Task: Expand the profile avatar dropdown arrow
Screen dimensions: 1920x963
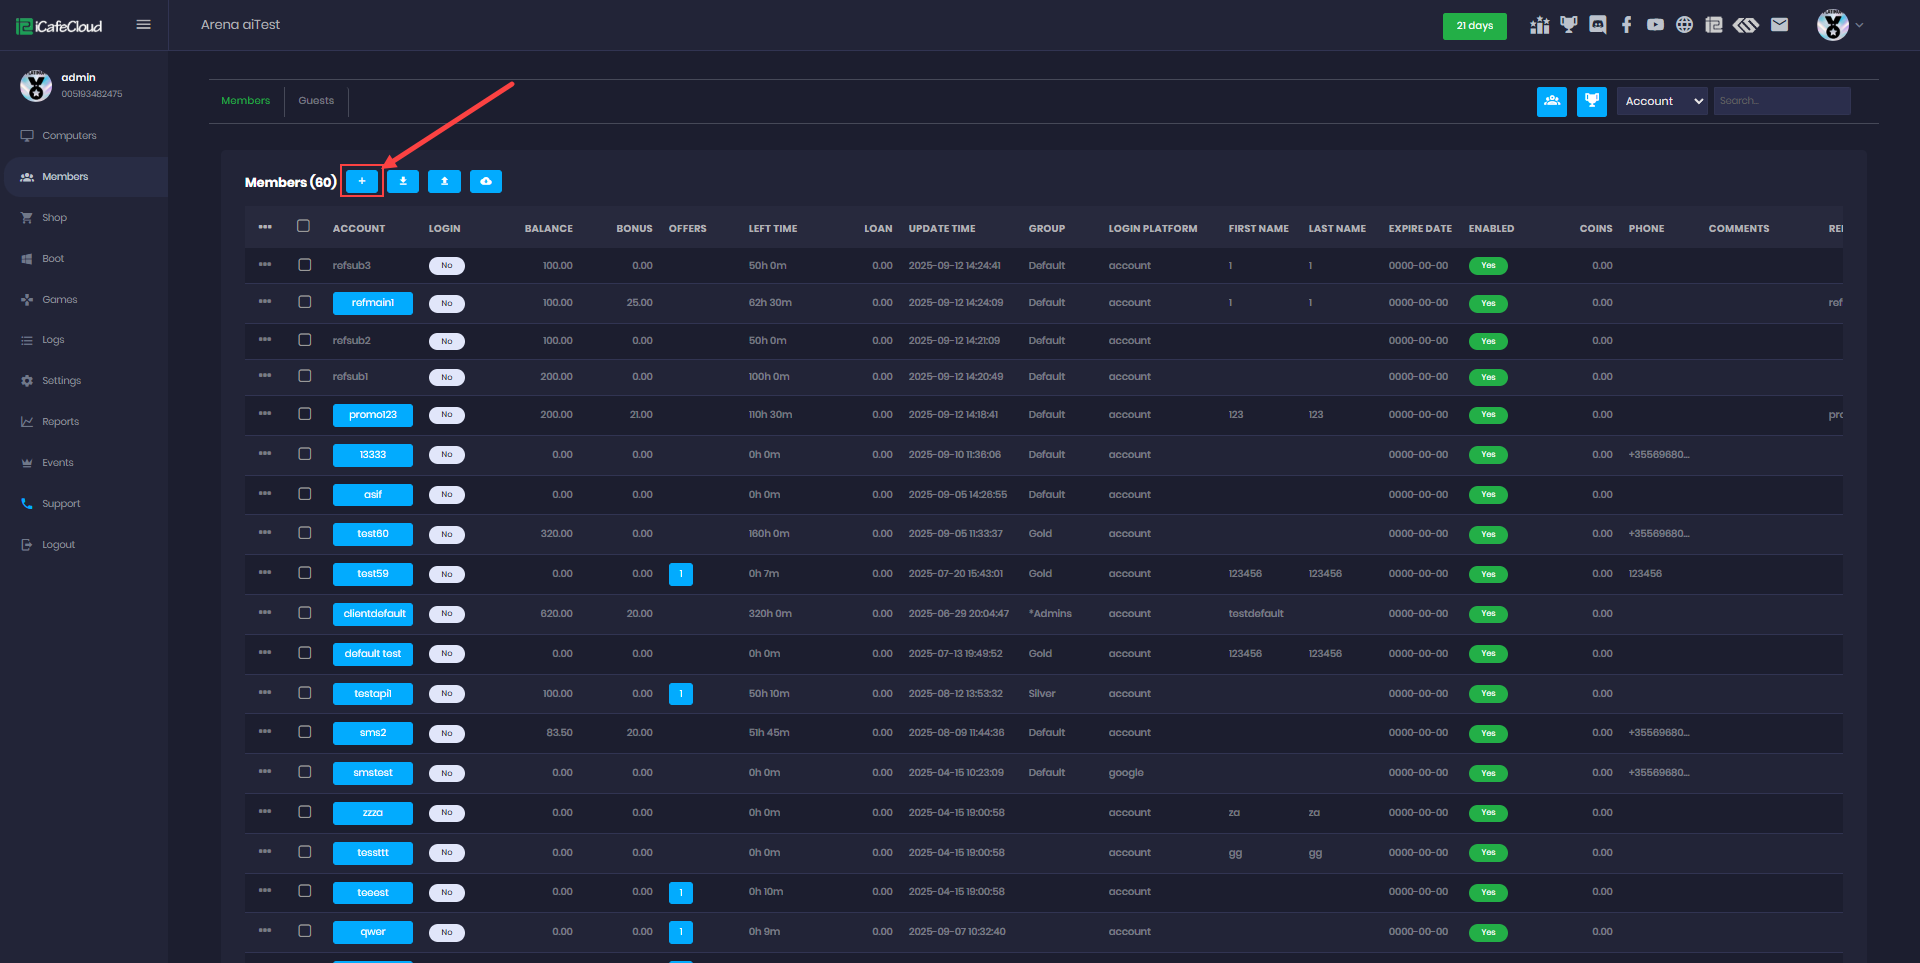Action: click(x=1859, y=25)
